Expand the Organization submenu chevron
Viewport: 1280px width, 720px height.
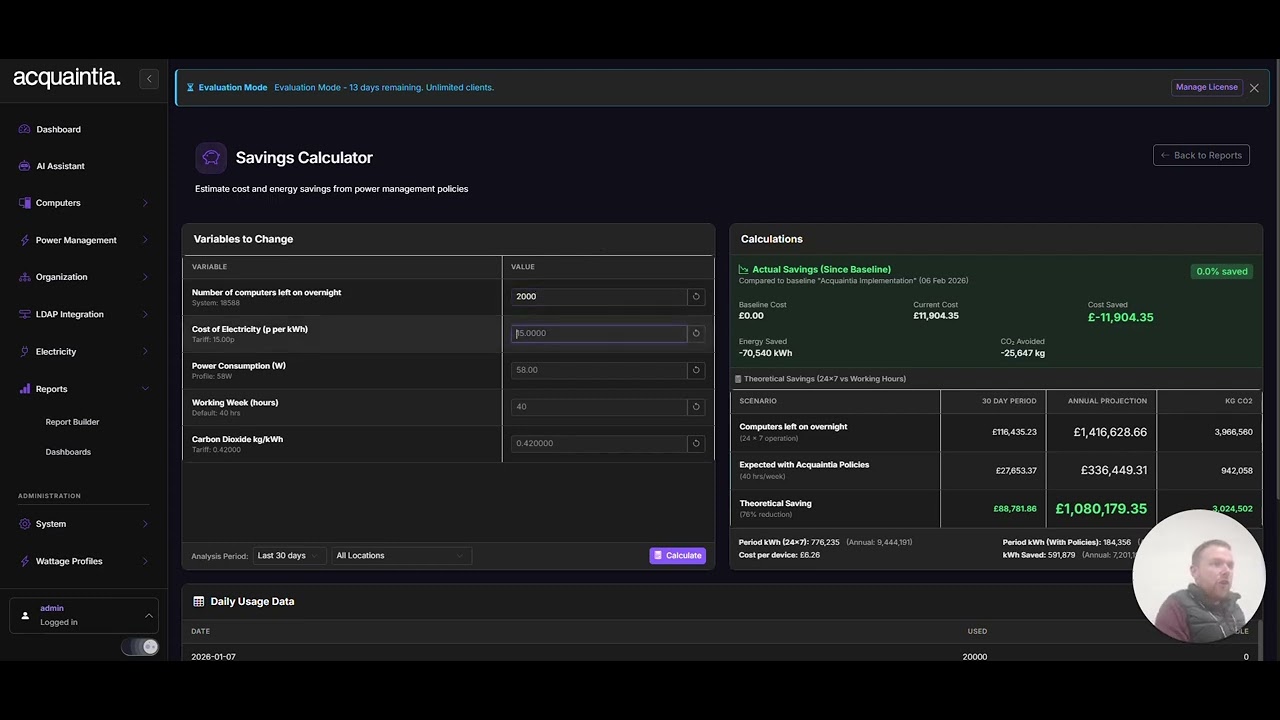point(145,277)
